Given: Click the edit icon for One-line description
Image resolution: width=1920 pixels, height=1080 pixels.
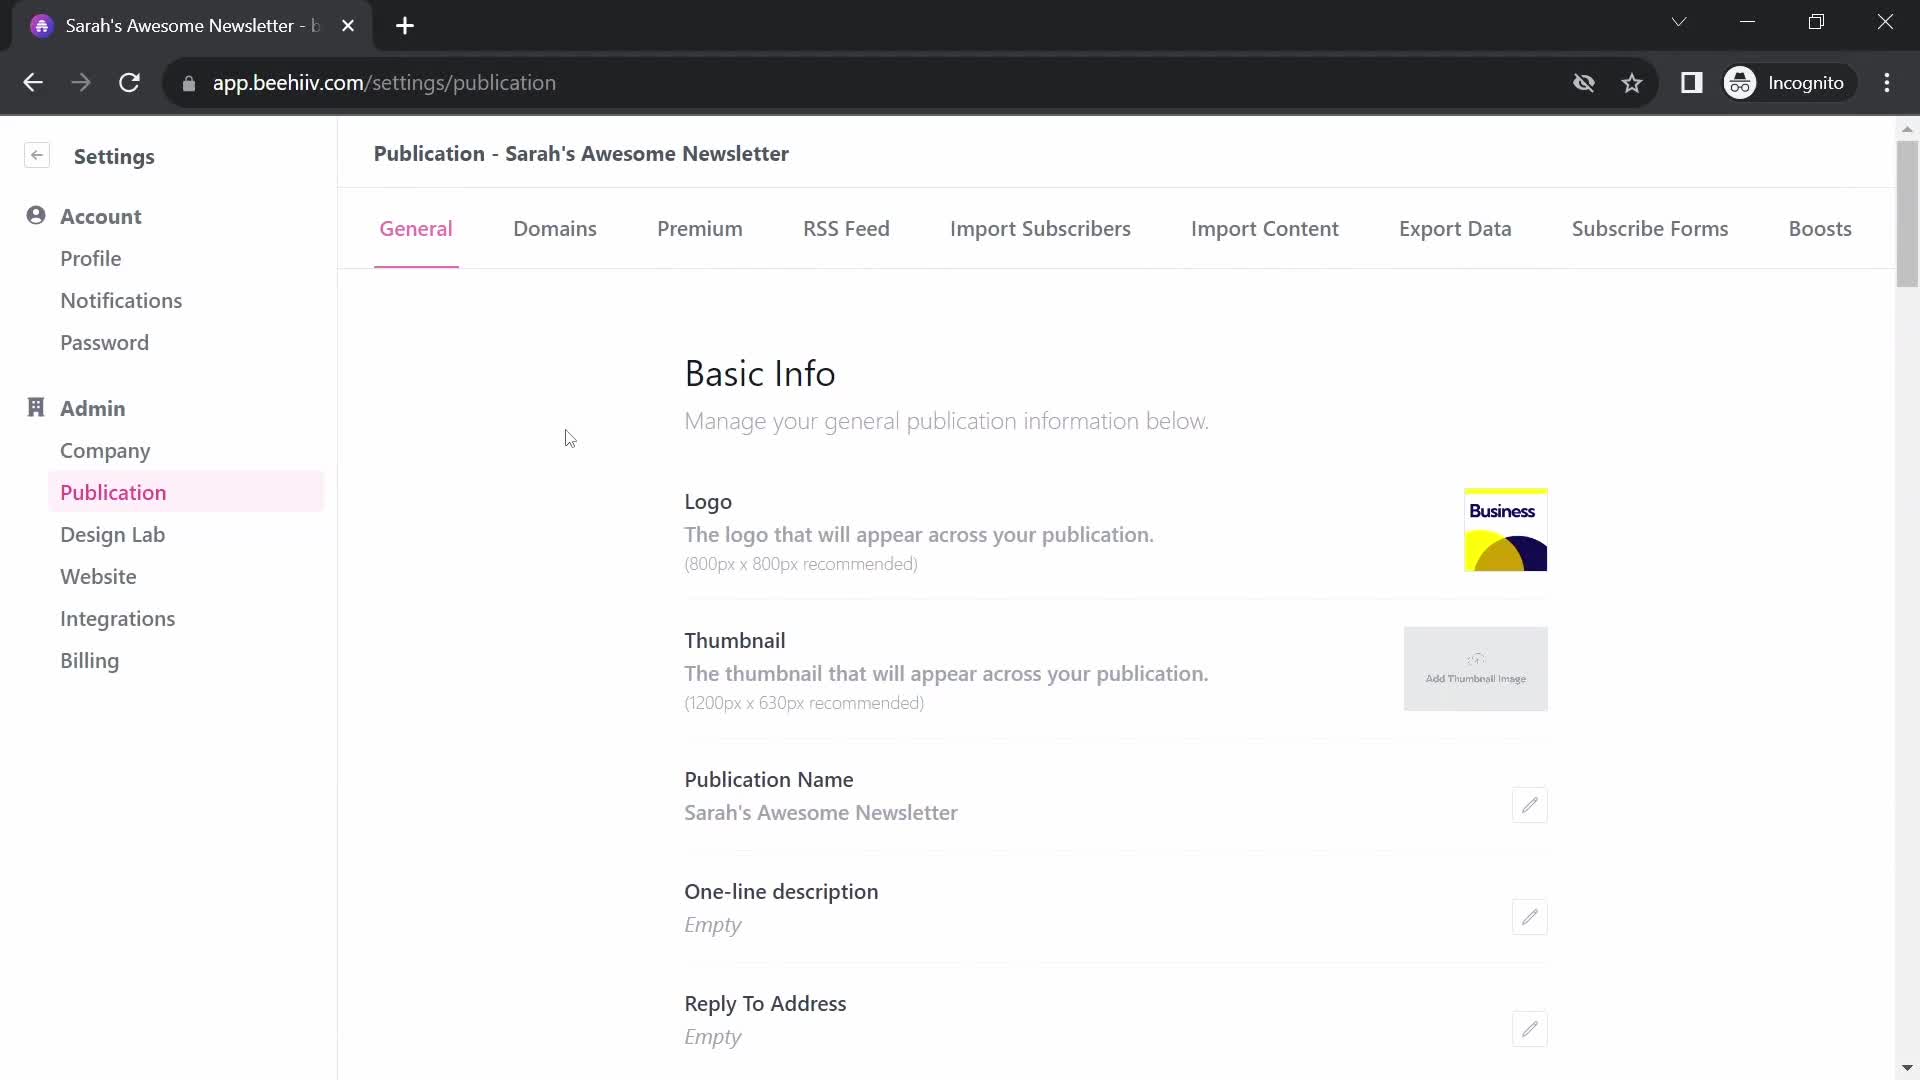Looking at the screenshot, I should (x=1530, y=918).
